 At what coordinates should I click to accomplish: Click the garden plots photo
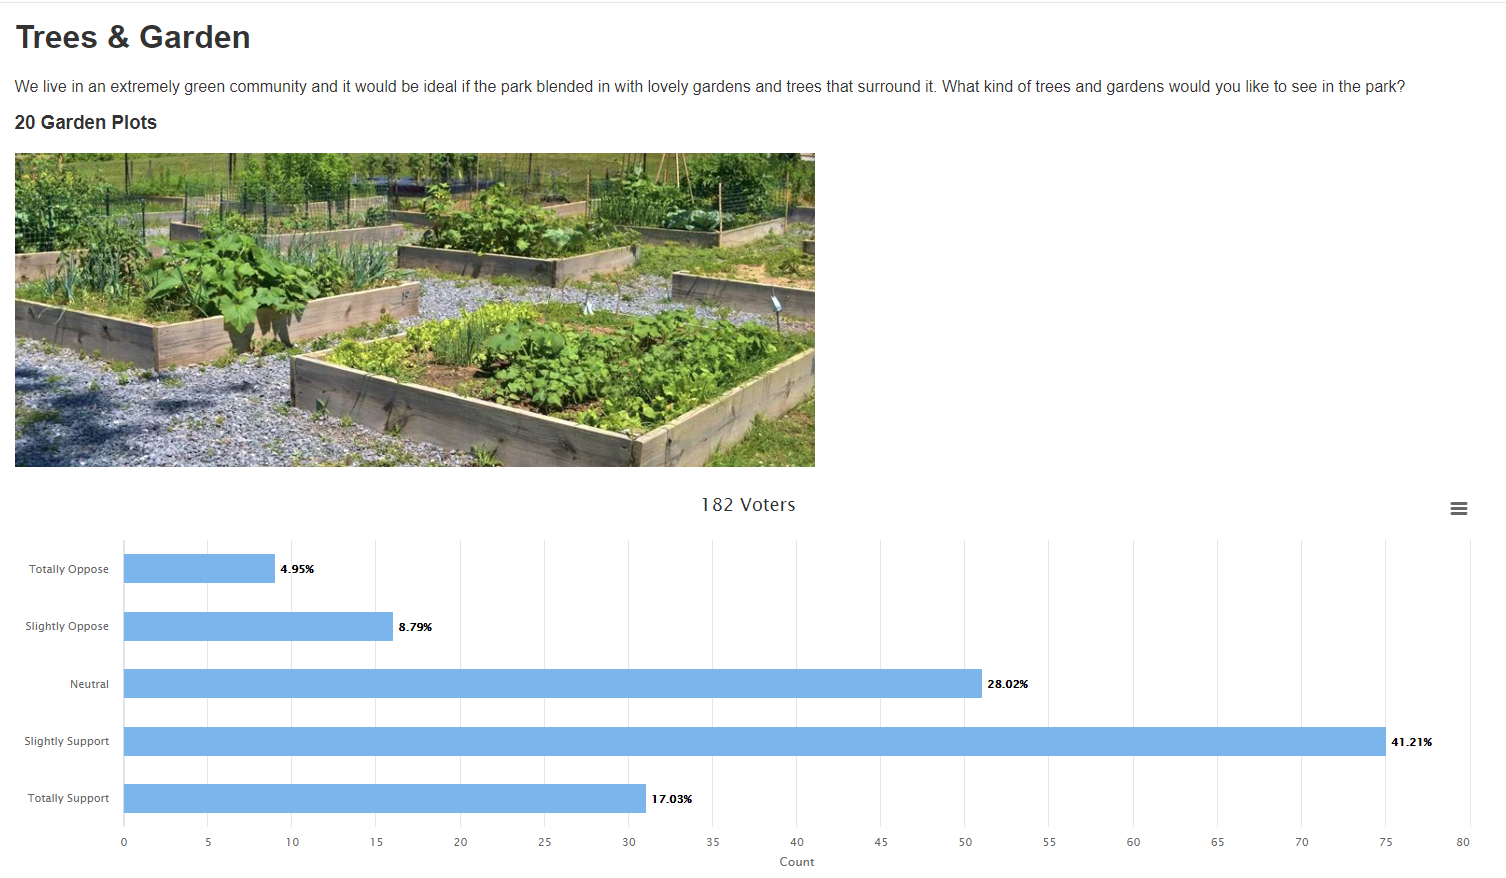[x=415, y=310]
